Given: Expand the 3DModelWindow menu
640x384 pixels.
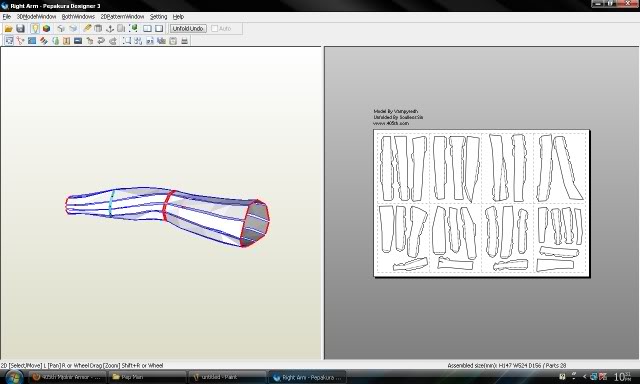Looking at the screenshot, I should point(36,17).
